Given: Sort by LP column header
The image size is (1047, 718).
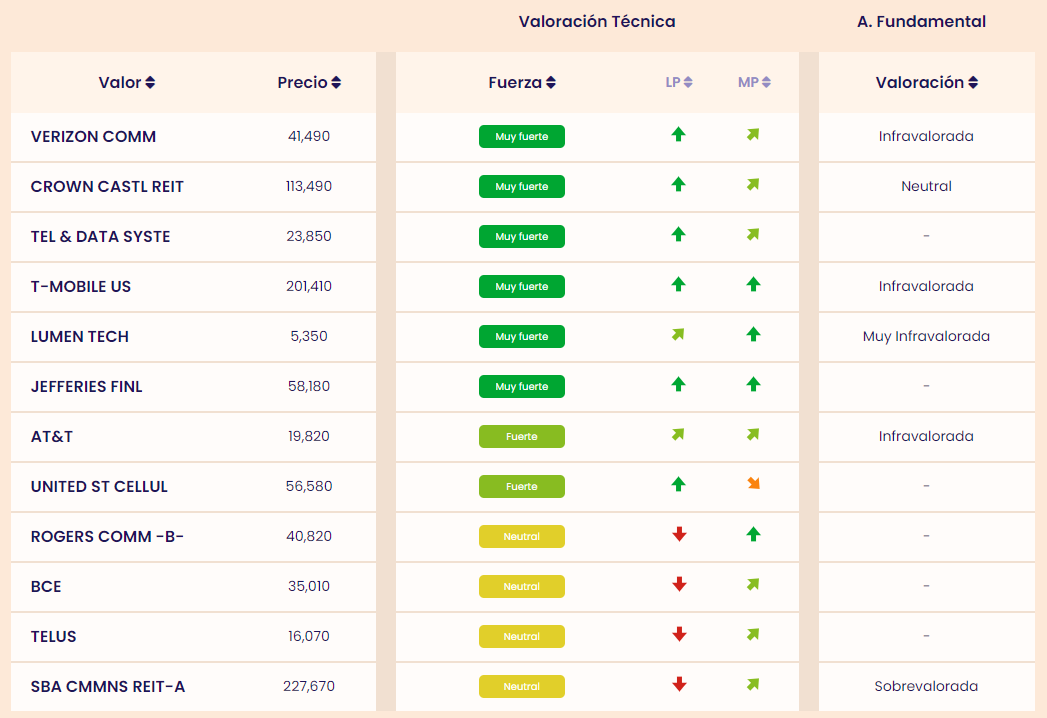Looking at the screenshot, I should [x=679, y=83].
